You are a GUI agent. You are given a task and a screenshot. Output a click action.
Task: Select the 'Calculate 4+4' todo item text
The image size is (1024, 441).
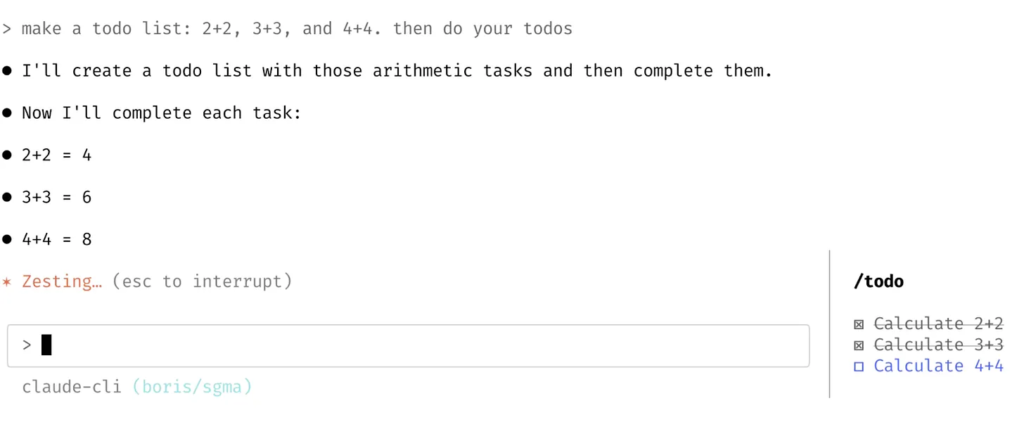tap(938, 366)
